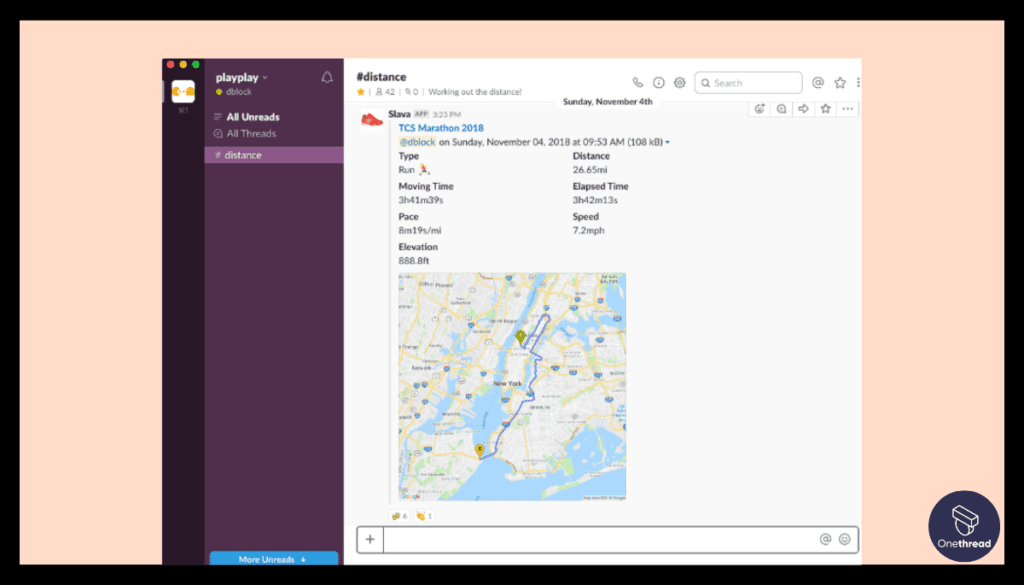1024x585 pixels.
Task: Collapse the attachment with the blue caret
Action: coord(667,142)
